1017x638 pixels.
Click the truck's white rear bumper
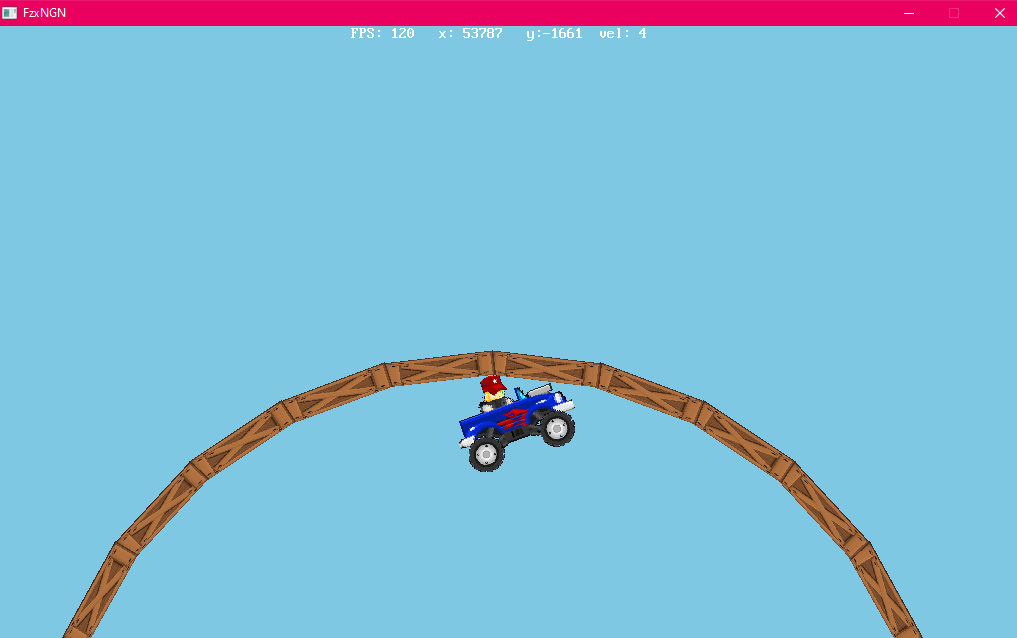466,441
